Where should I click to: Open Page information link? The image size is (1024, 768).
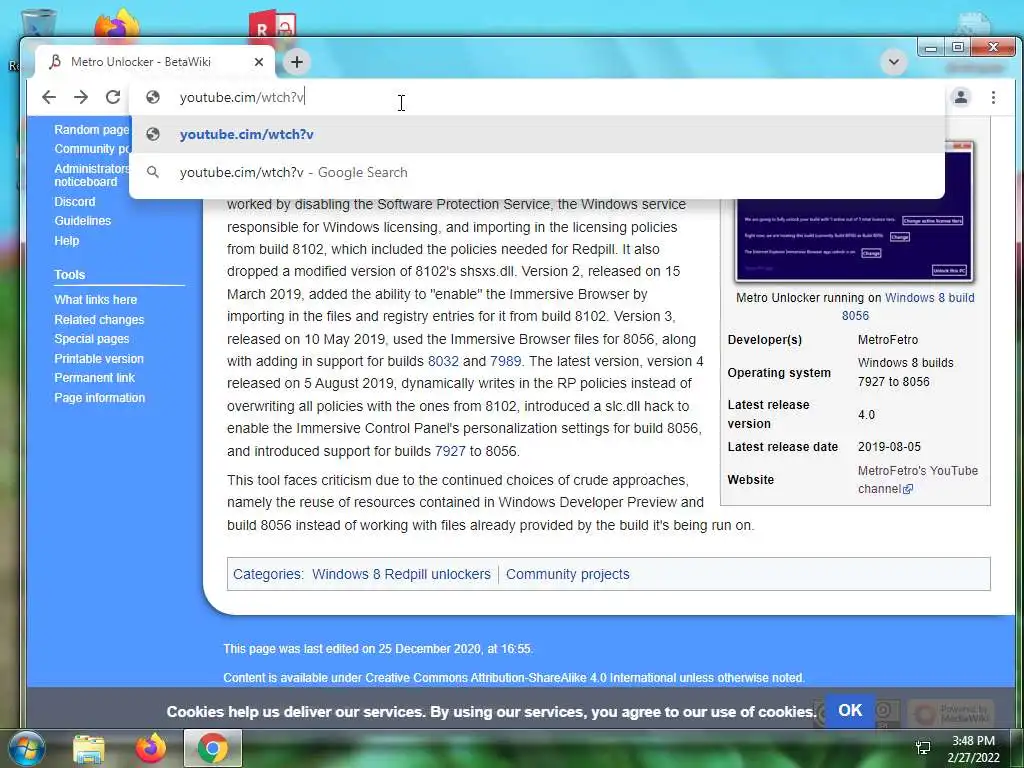pyautogui.click(x=99, y=398)
